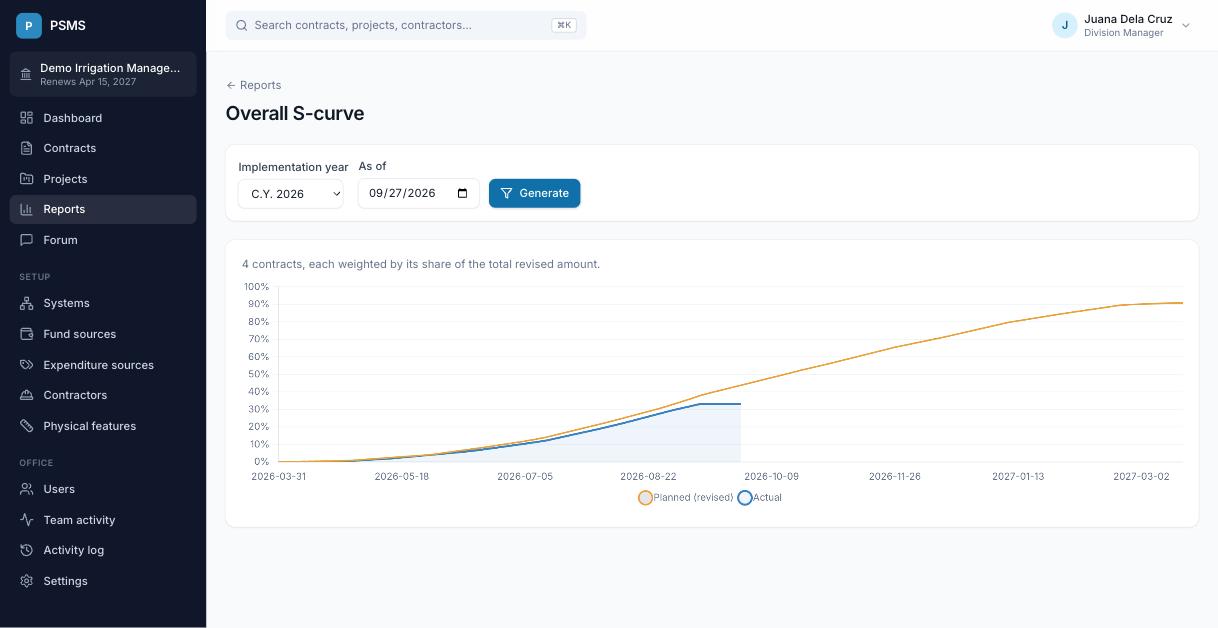Click the orange Planned legend swatch
Screen dimensions: 1218x628
coord(645,498)
